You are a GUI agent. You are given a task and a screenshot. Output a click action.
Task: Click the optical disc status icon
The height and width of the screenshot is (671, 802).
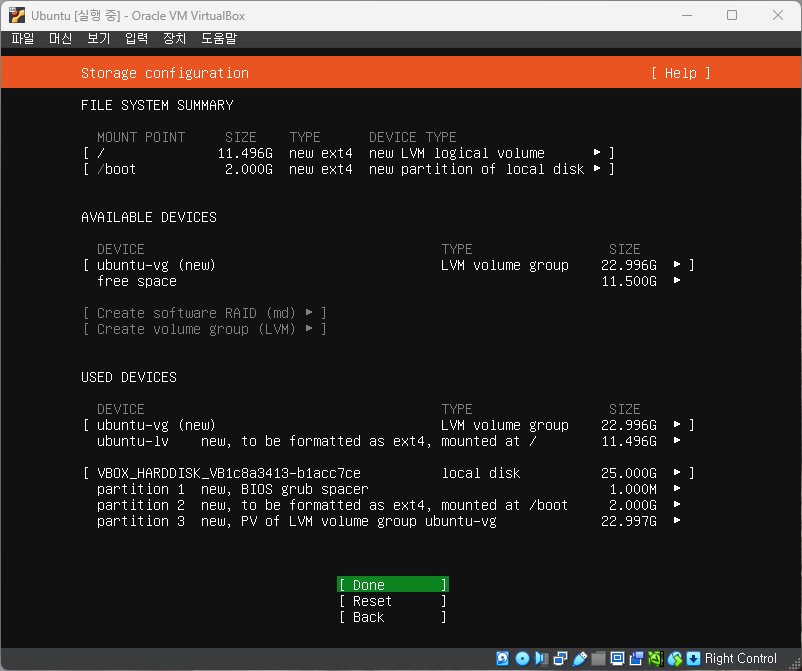coord(522,658)
